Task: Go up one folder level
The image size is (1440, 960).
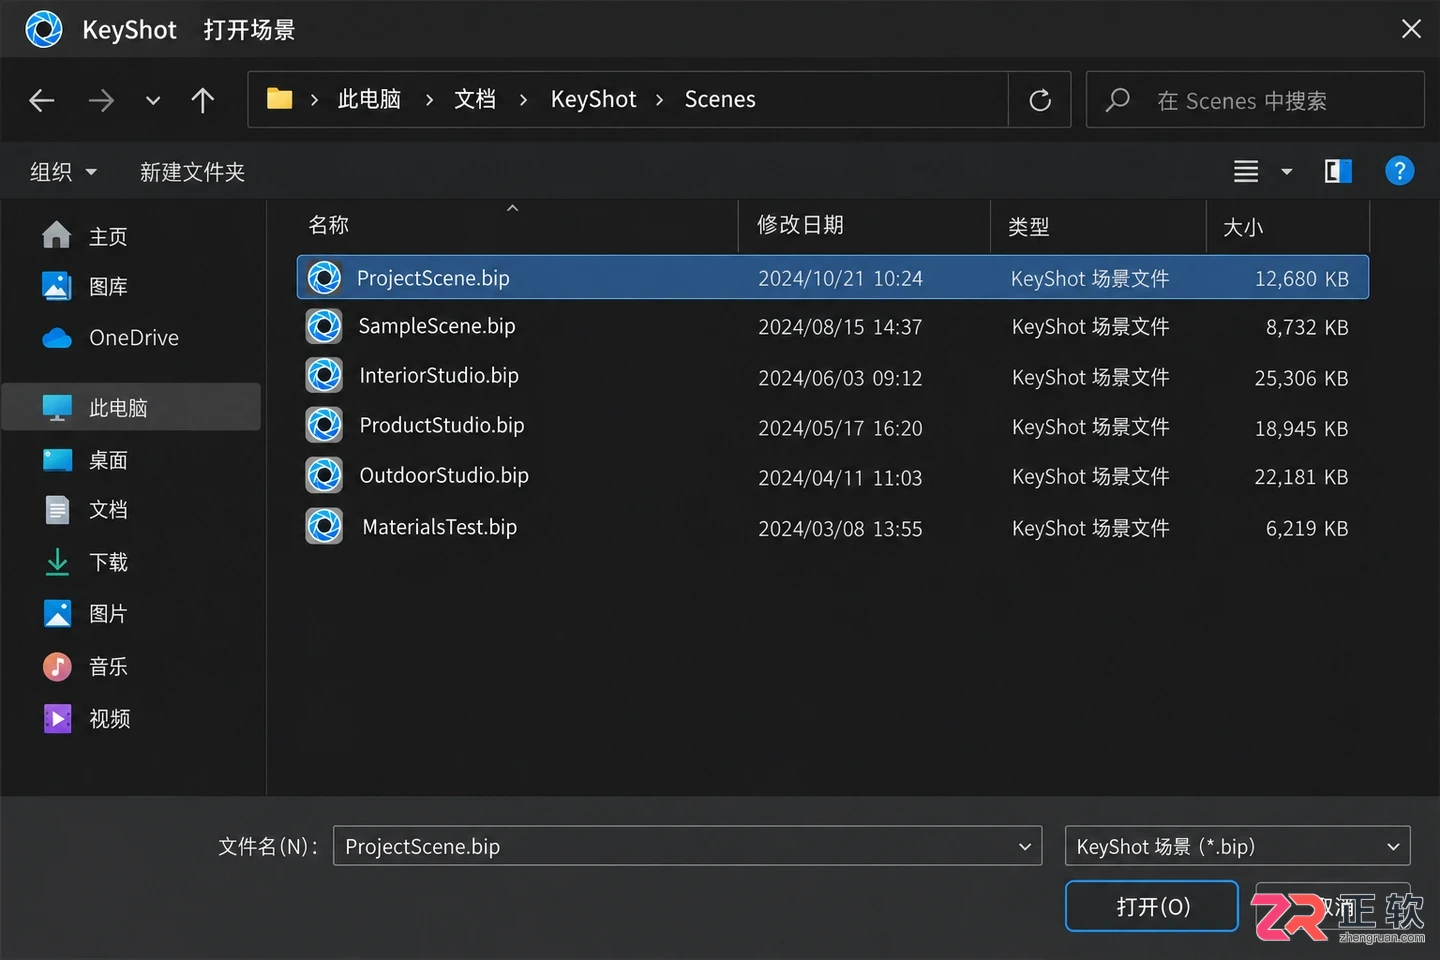Action: 203,100
